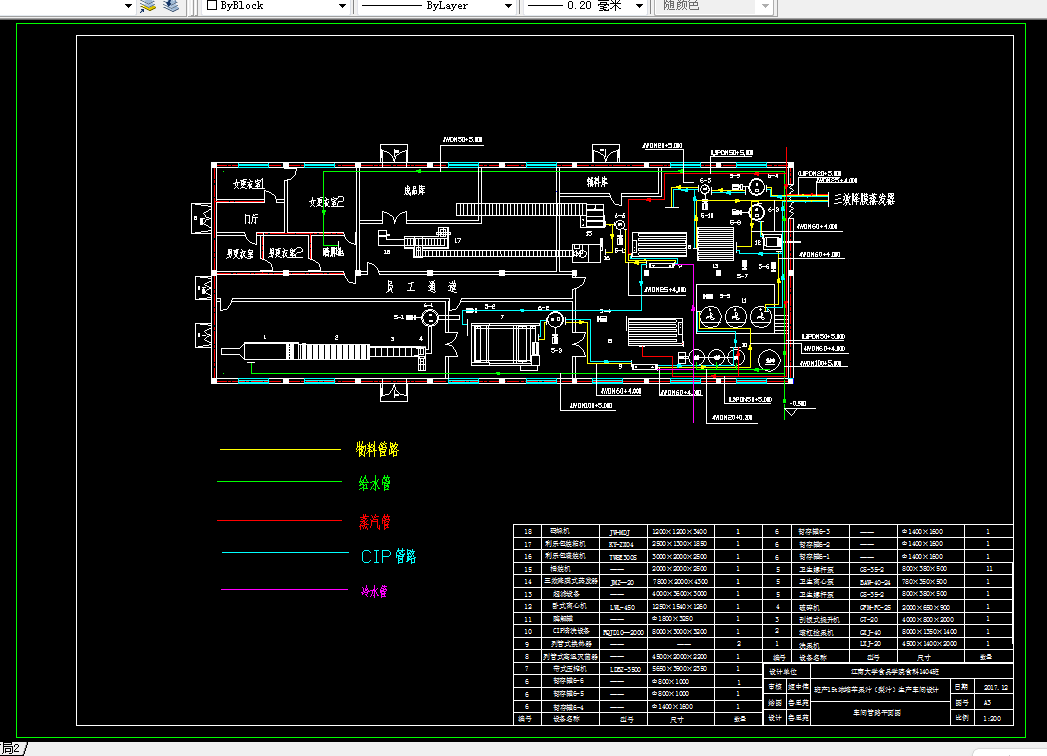
Task: Select the yellow legend line sample
Action: click(x=280, y=449)
